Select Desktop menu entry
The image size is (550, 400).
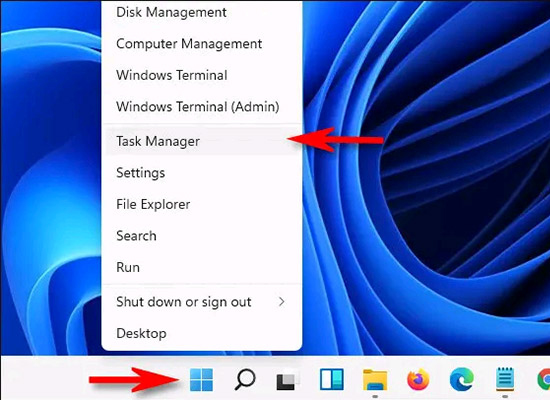tap(202, 333)
